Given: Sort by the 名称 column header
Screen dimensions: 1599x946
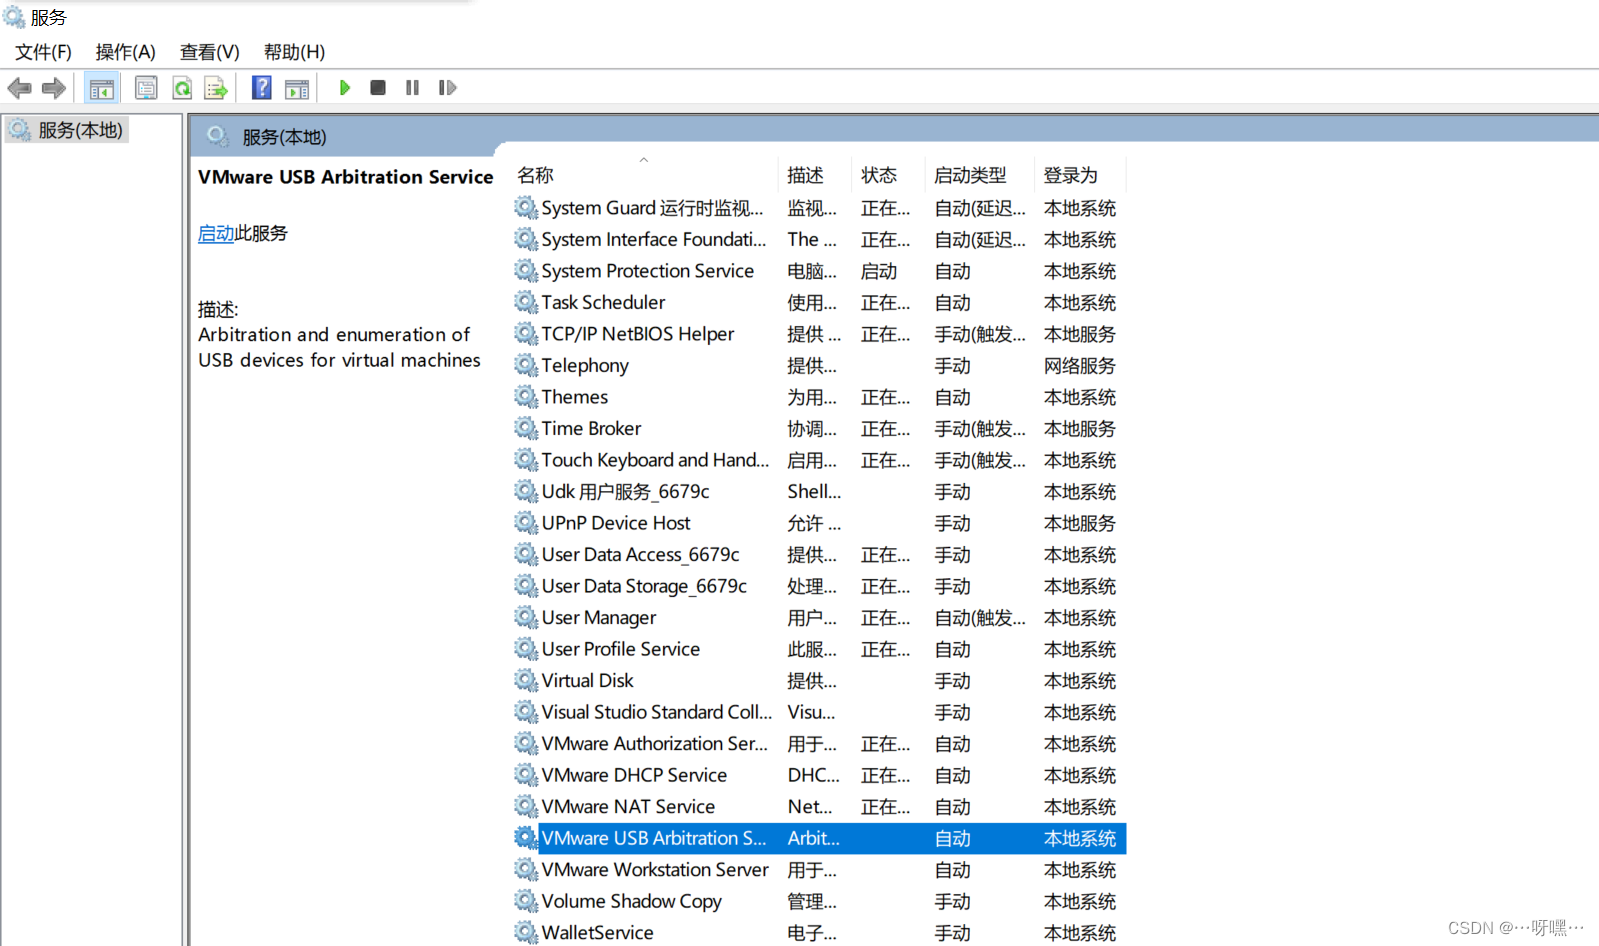Looking at the screenshot, I should pos(536,175).
